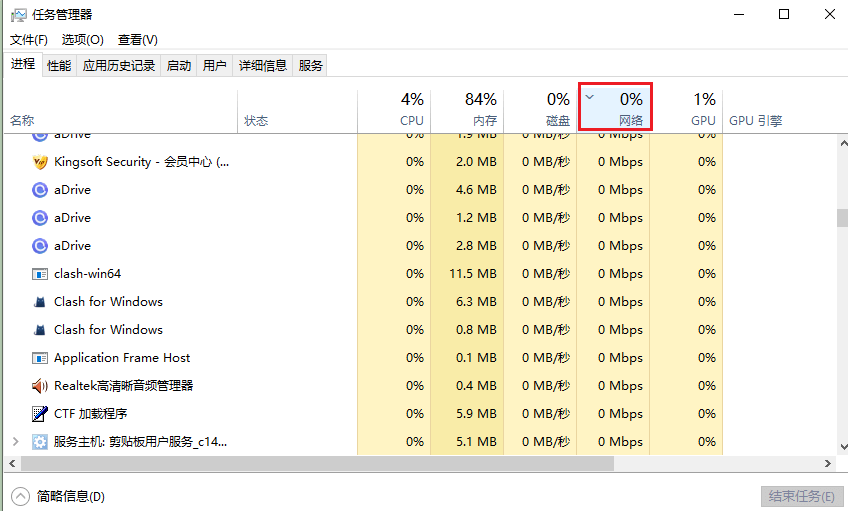The image size is (848, 511).
Task: Click the vertical scrollbar thumb
Action: 842,218
